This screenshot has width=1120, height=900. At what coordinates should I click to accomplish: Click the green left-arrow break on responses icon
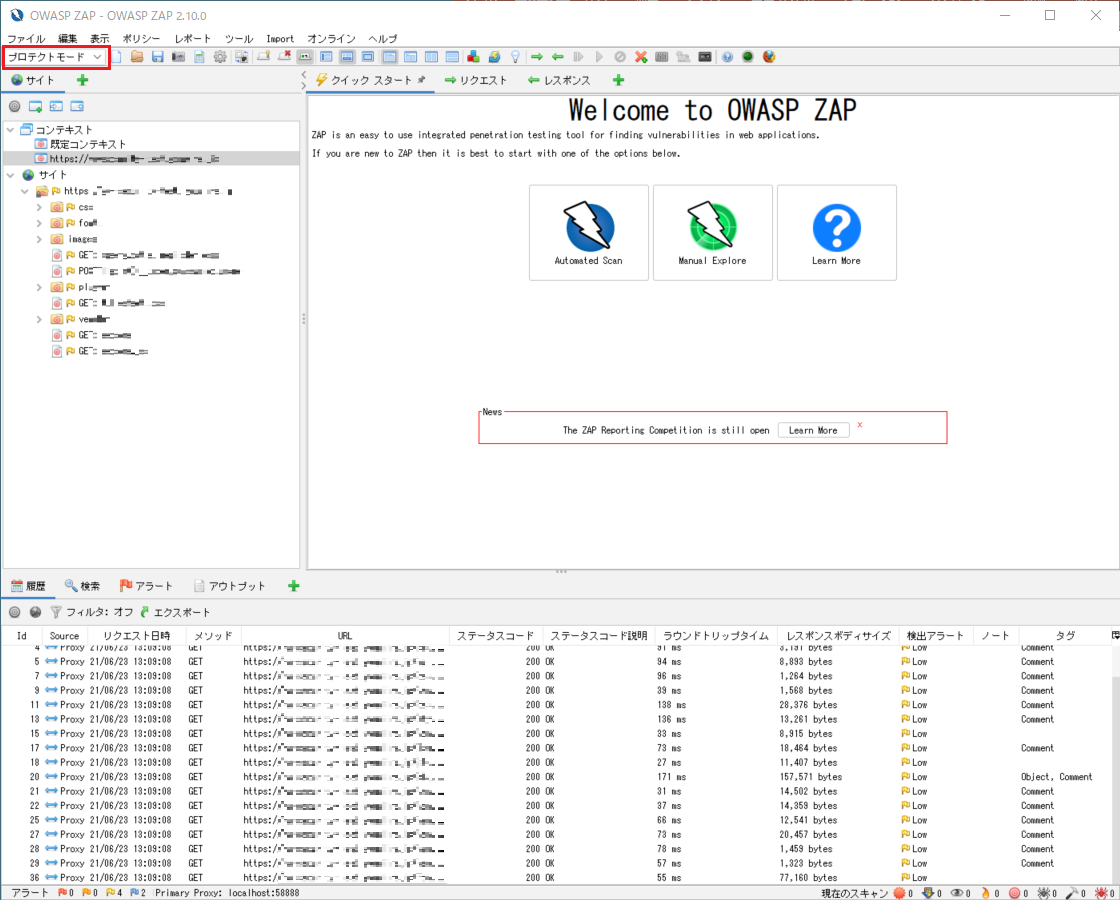click(558, 57)
